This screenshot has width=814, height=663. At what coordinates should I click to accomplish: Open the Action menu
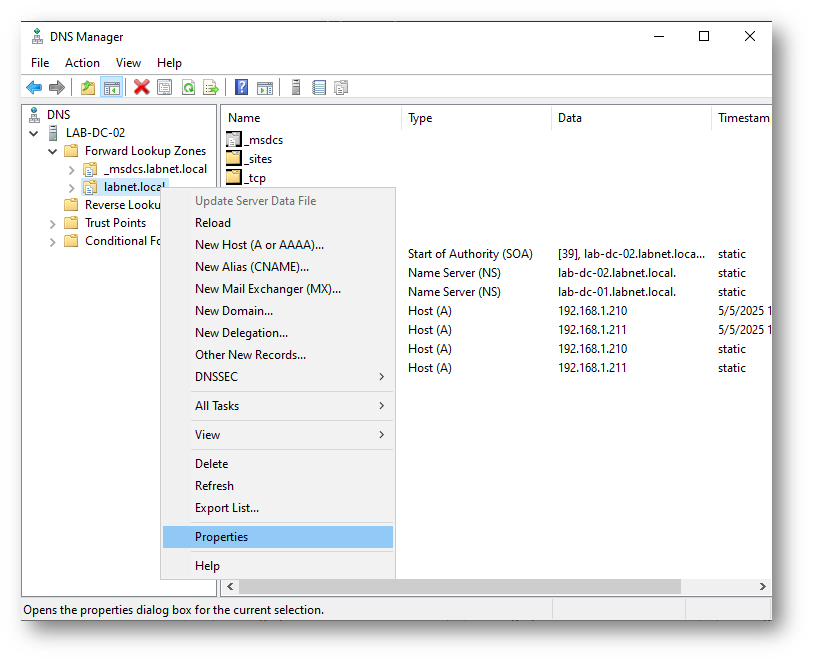coord(82,63)
